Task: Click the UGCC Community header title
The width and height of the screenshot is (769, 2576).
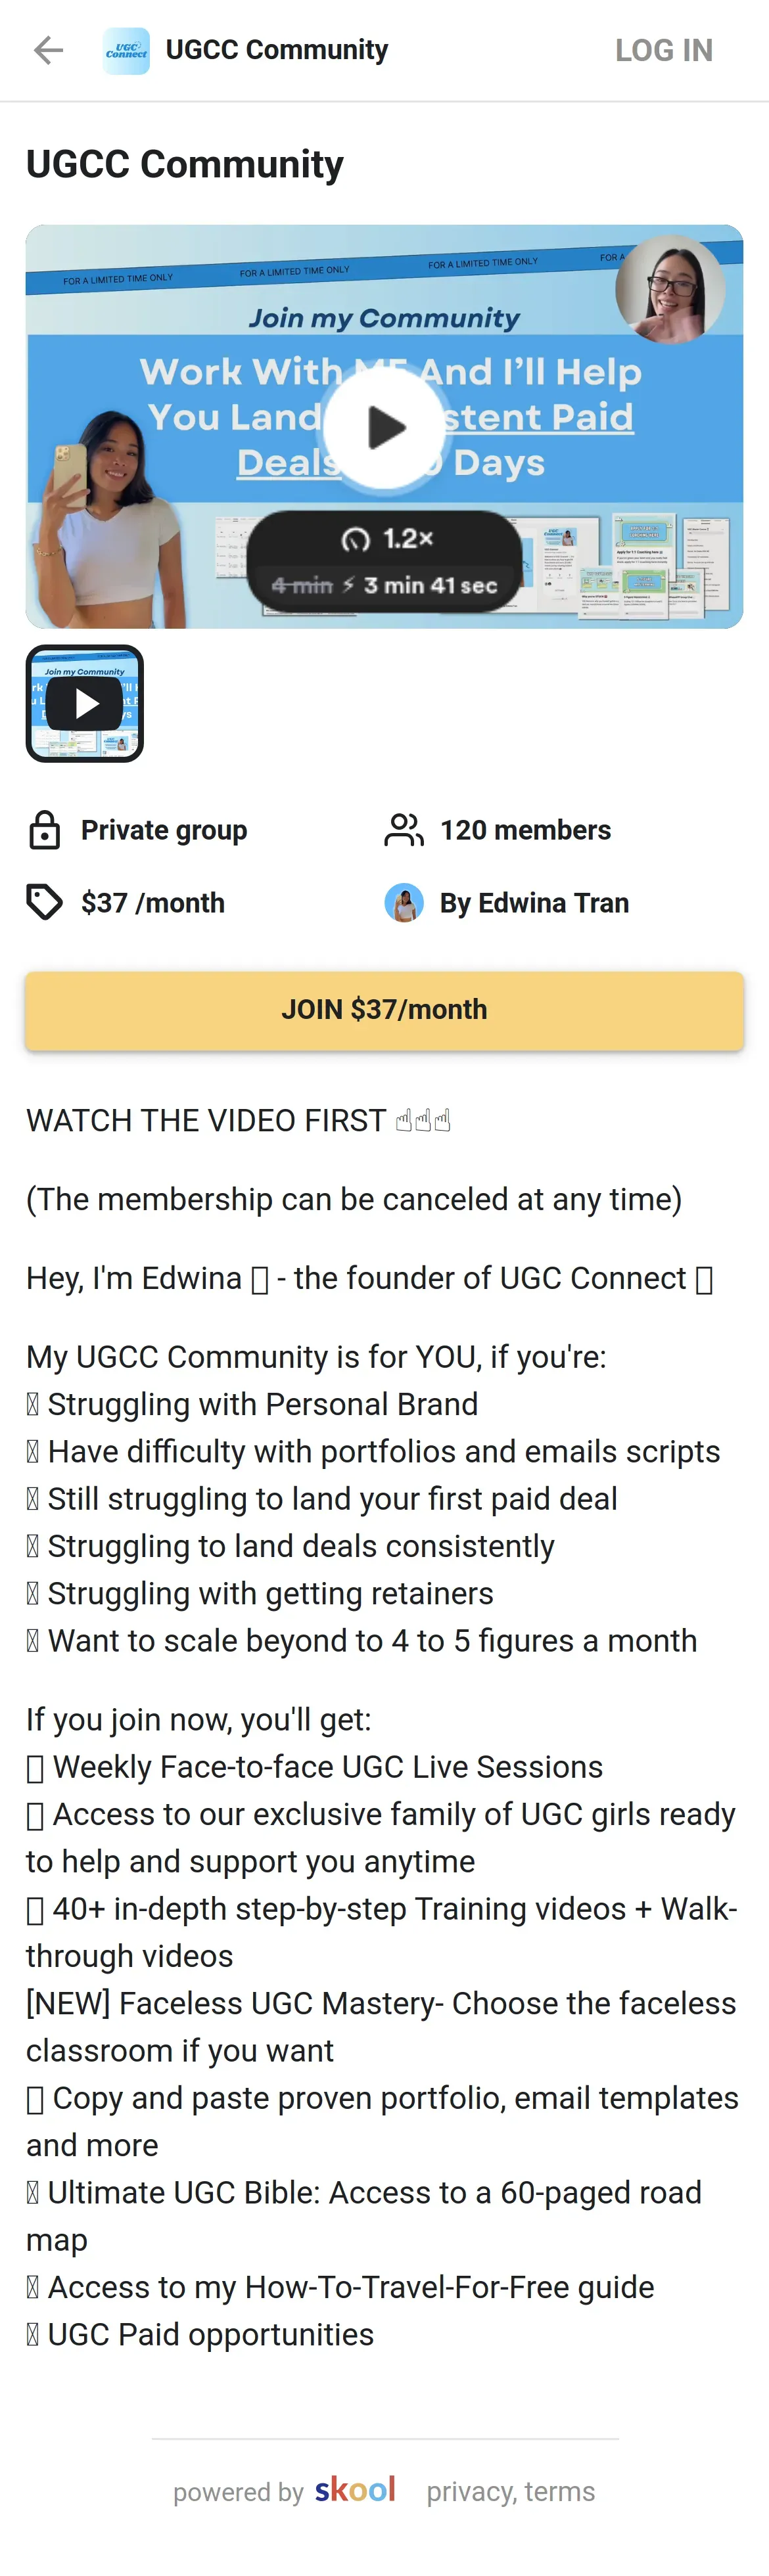Action: pyautogui.click(x=277, y=50)
